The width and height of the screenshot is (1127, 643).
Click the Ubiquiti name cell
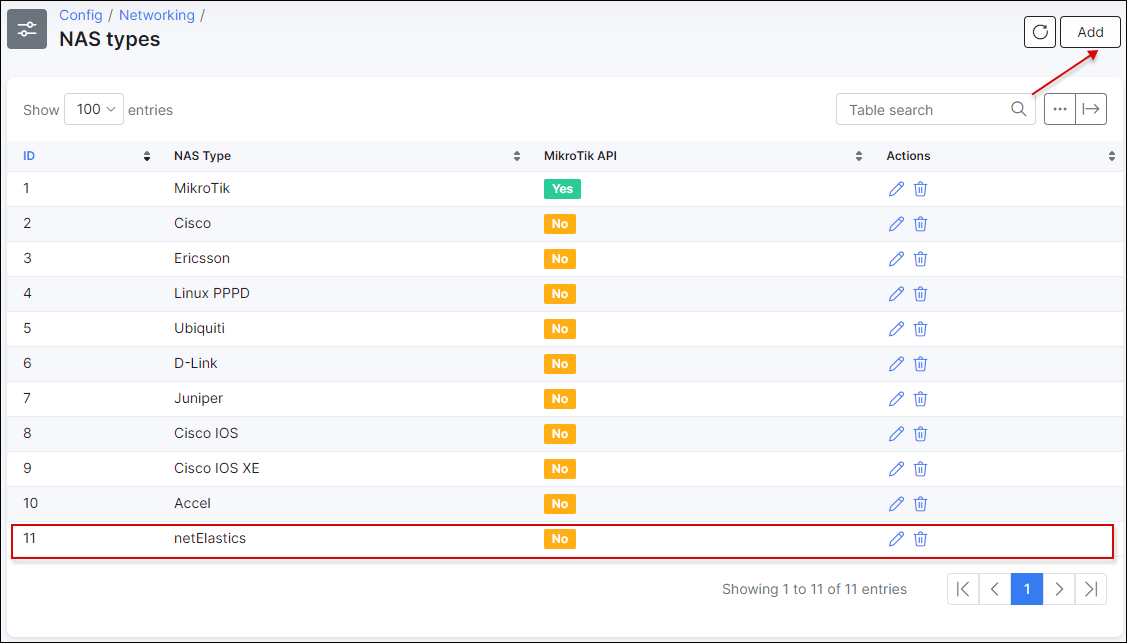tap(199, 328)
